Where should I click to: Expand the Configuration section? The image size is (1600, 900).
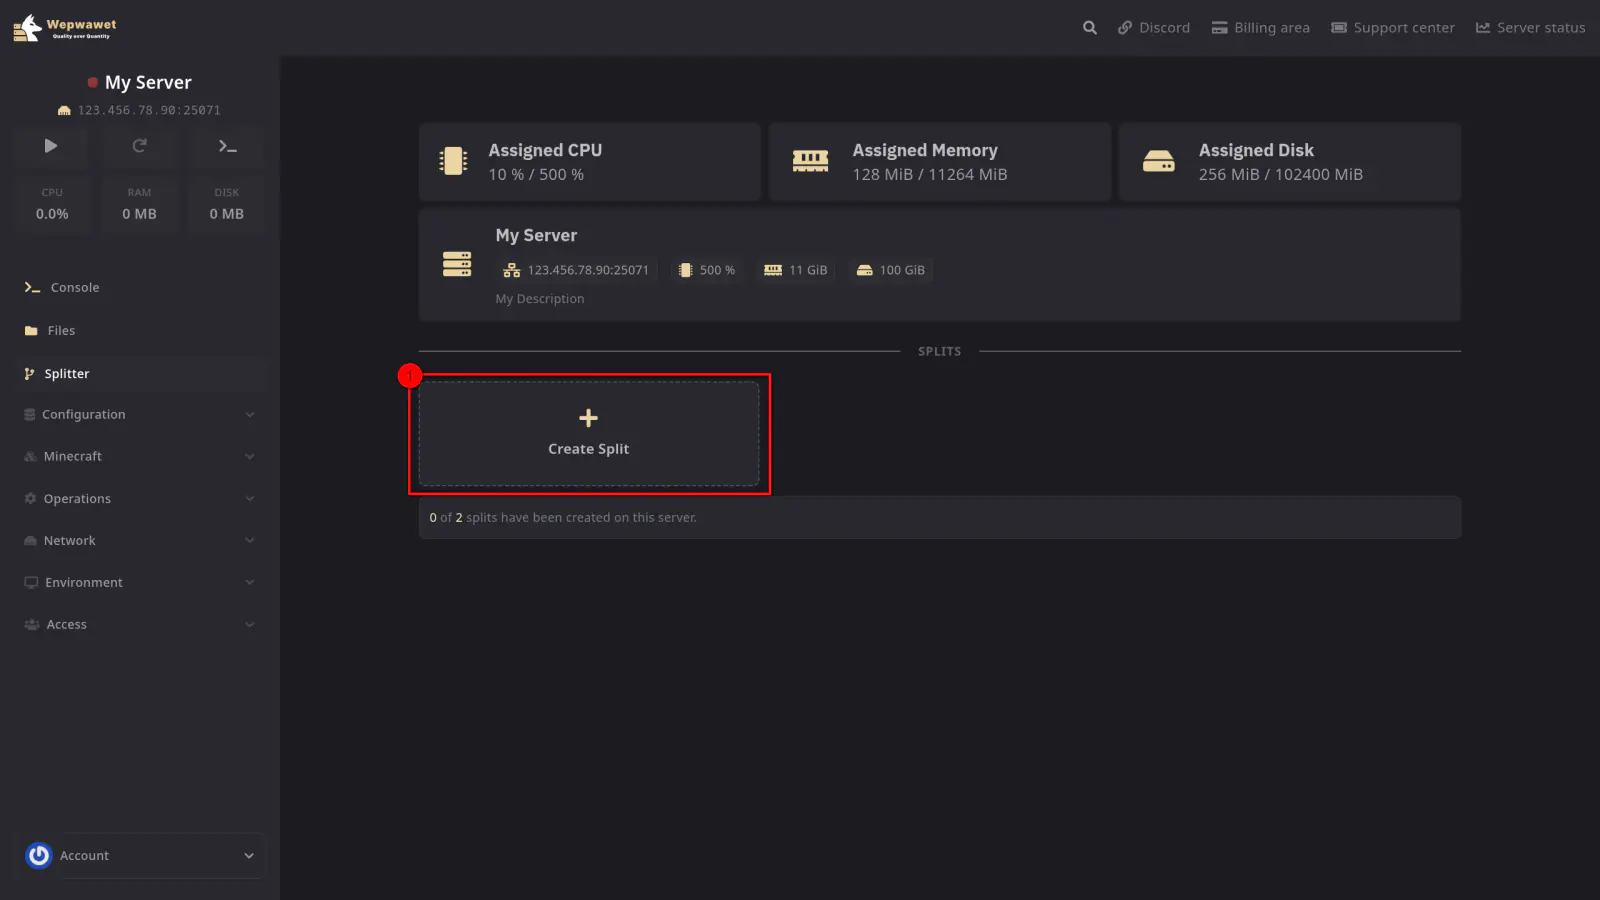(139, 415)
